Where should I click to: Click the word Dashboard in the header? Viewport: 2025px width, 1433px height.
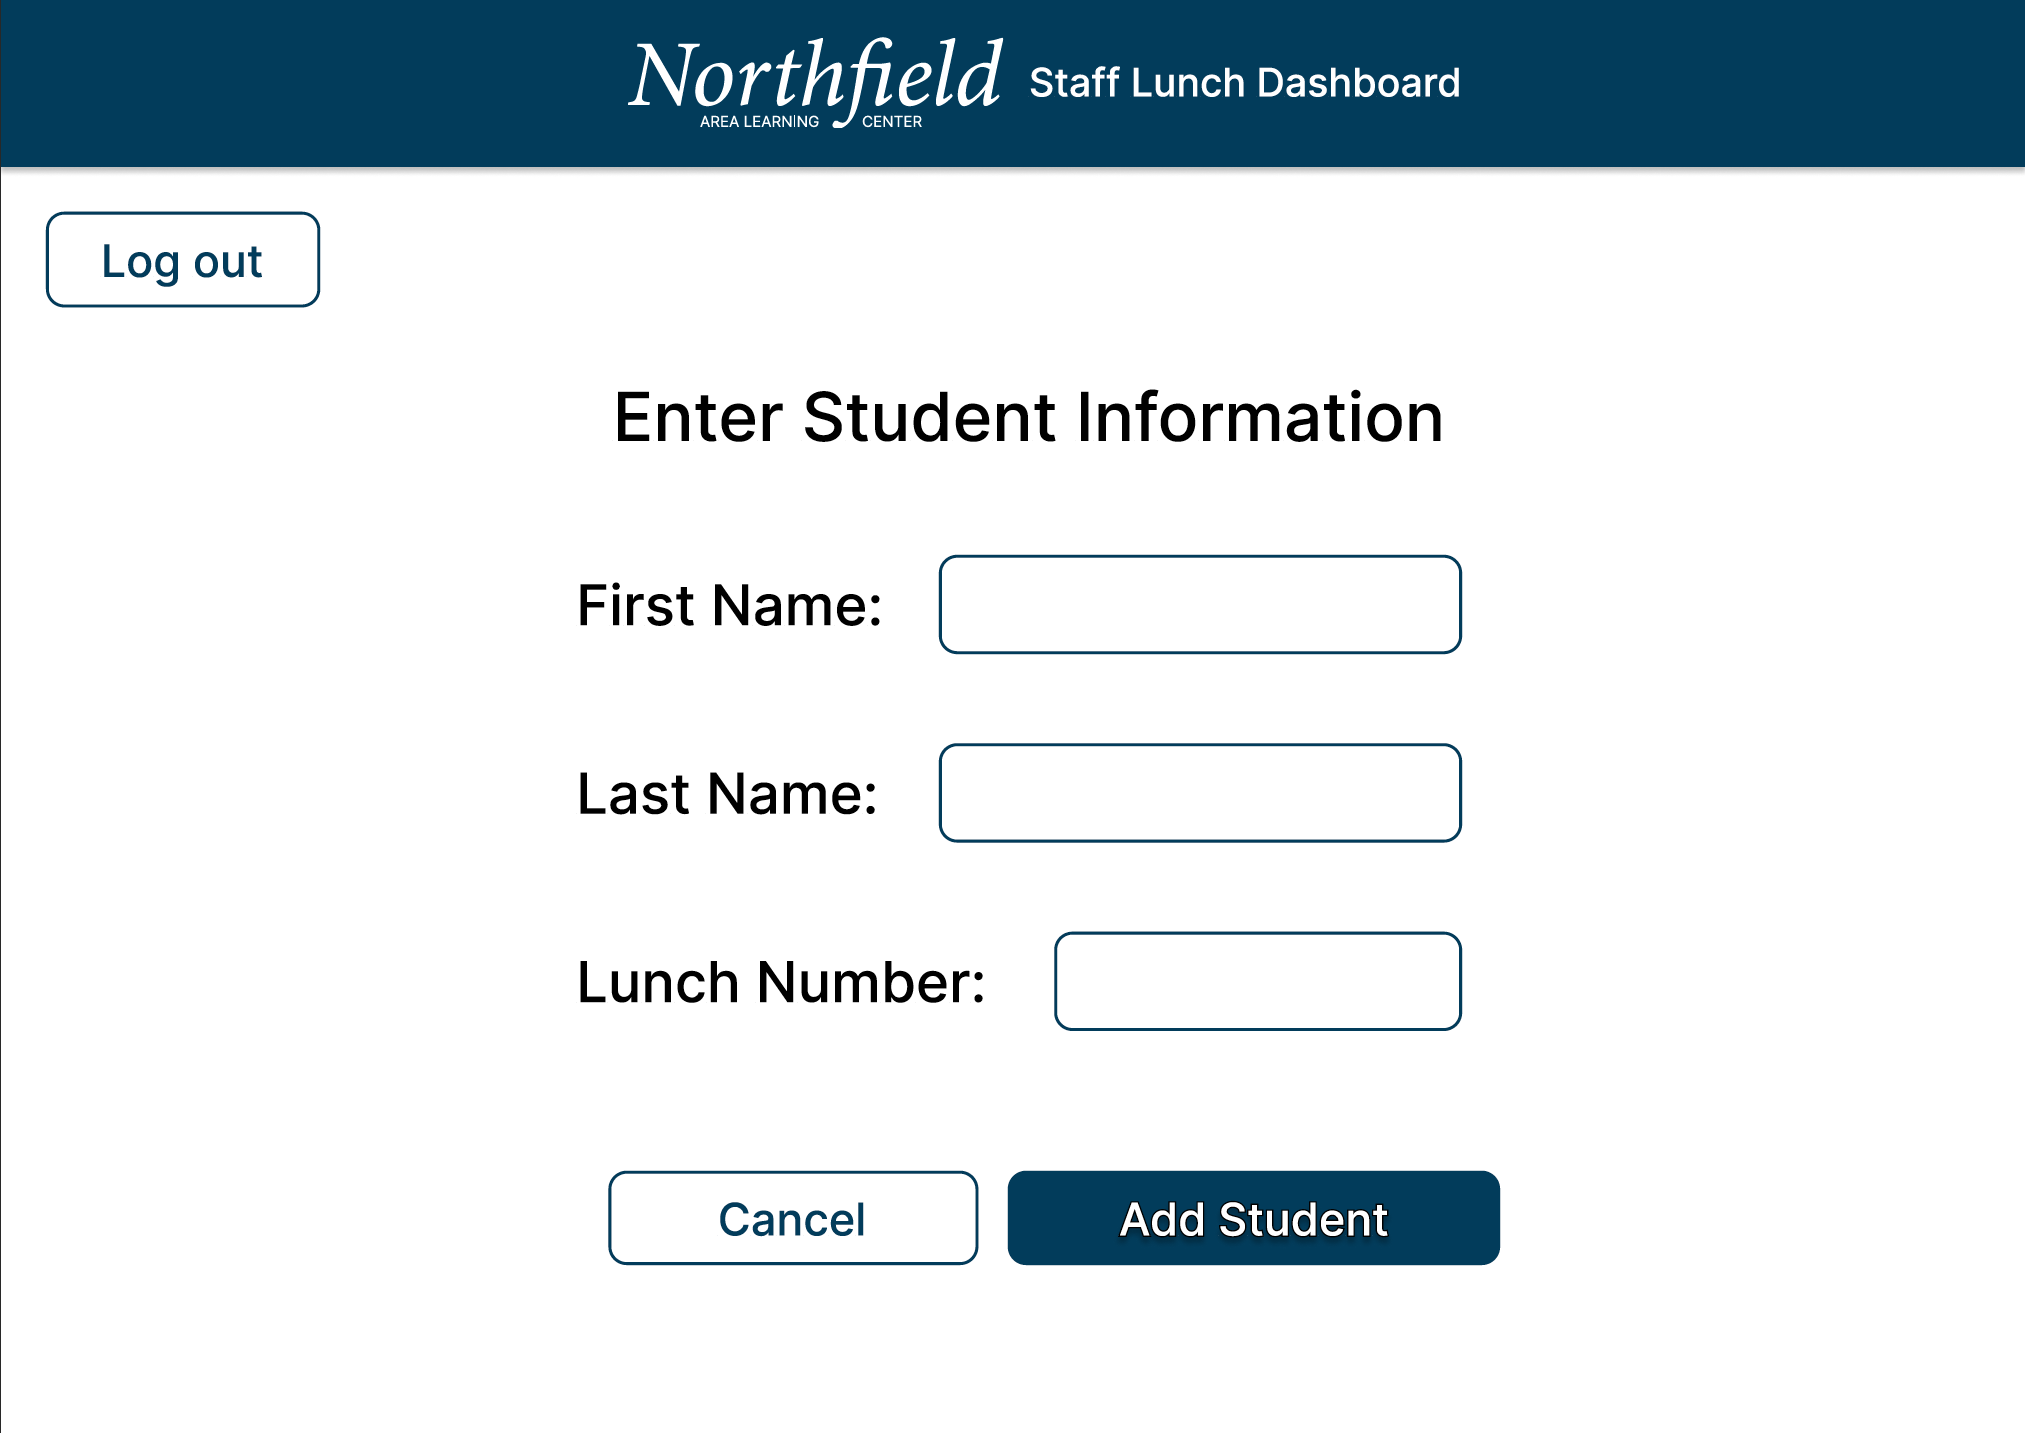tap(1358, 83)
